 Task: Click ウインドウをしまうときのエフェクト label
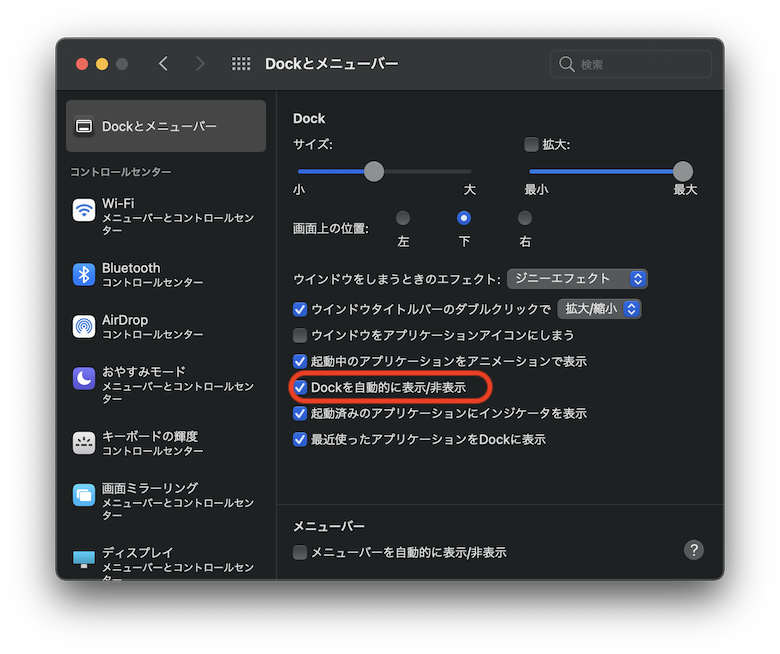396,280
